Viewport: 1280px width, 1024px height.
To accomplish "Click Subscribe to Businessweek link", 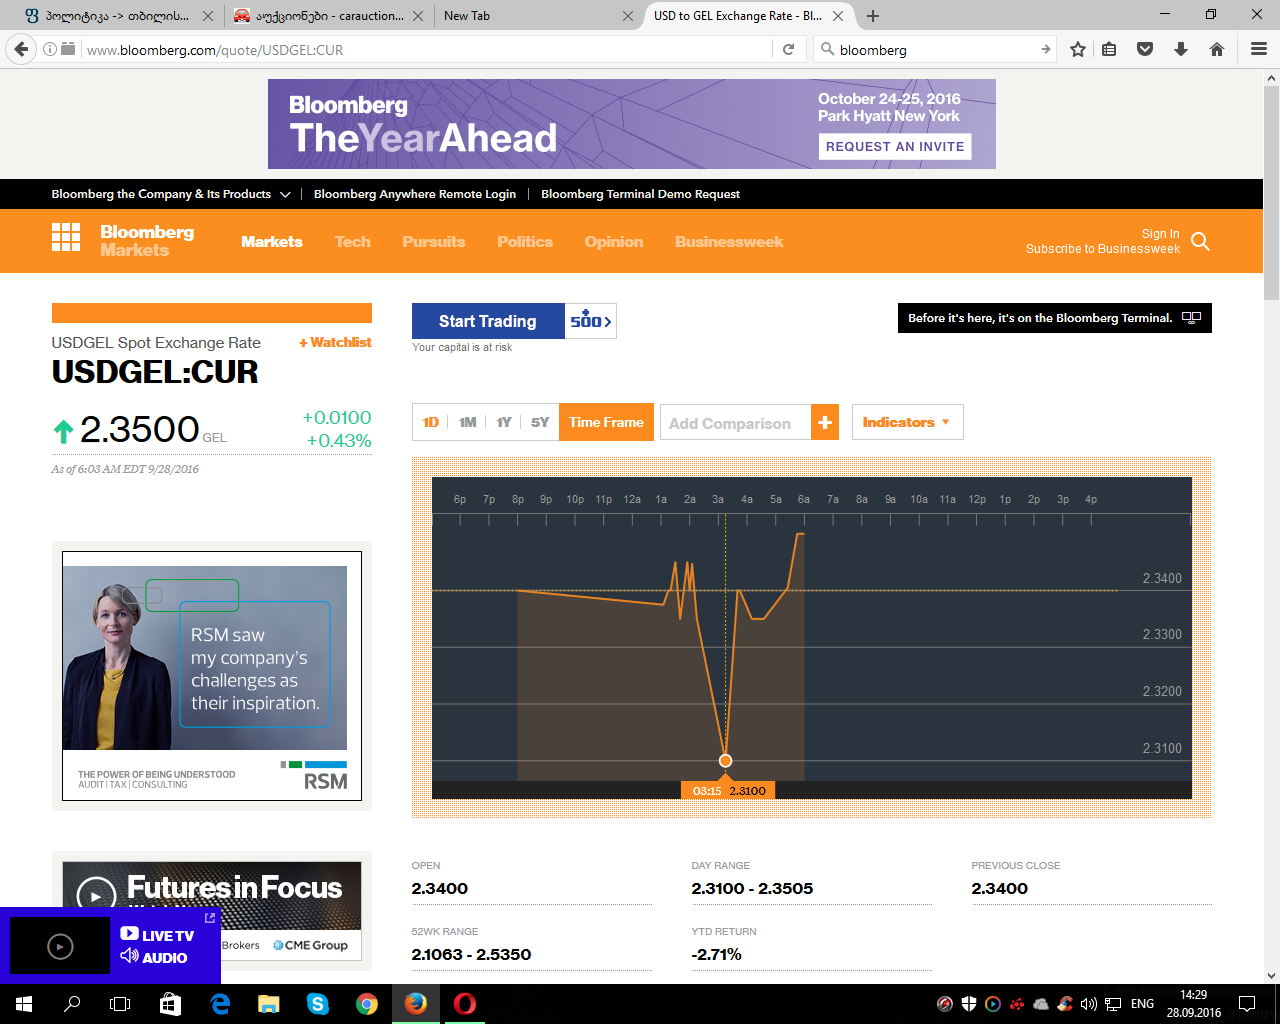I will click(1103, 249).
